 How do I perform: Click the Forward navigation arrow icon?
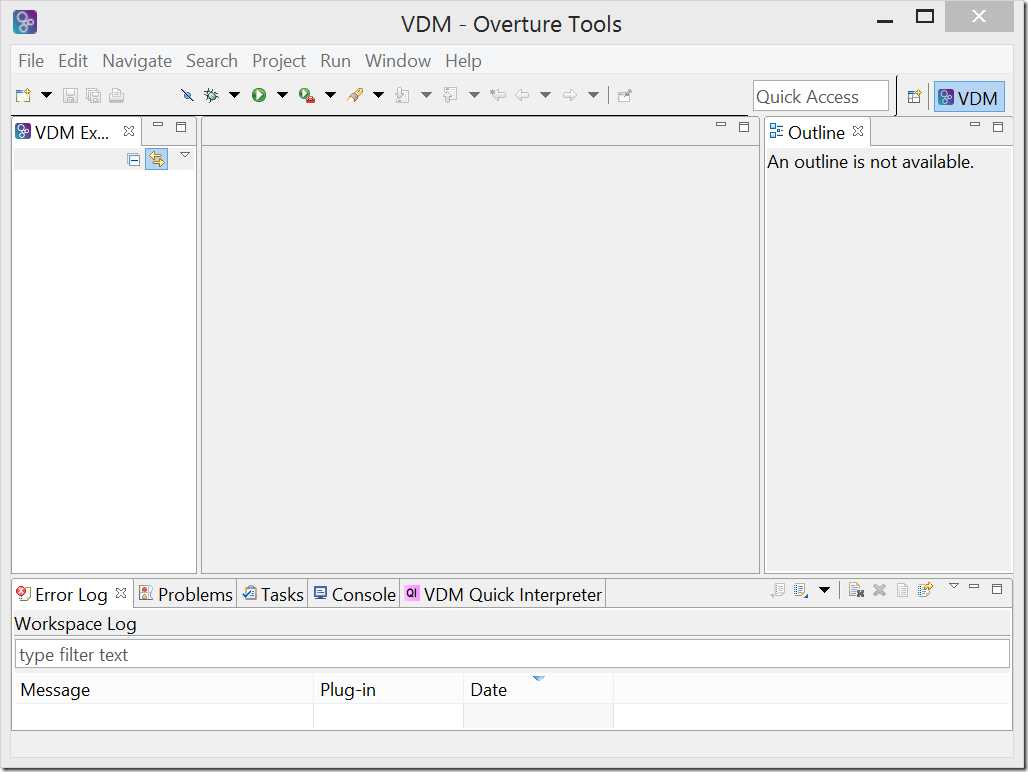pos(570,96)
